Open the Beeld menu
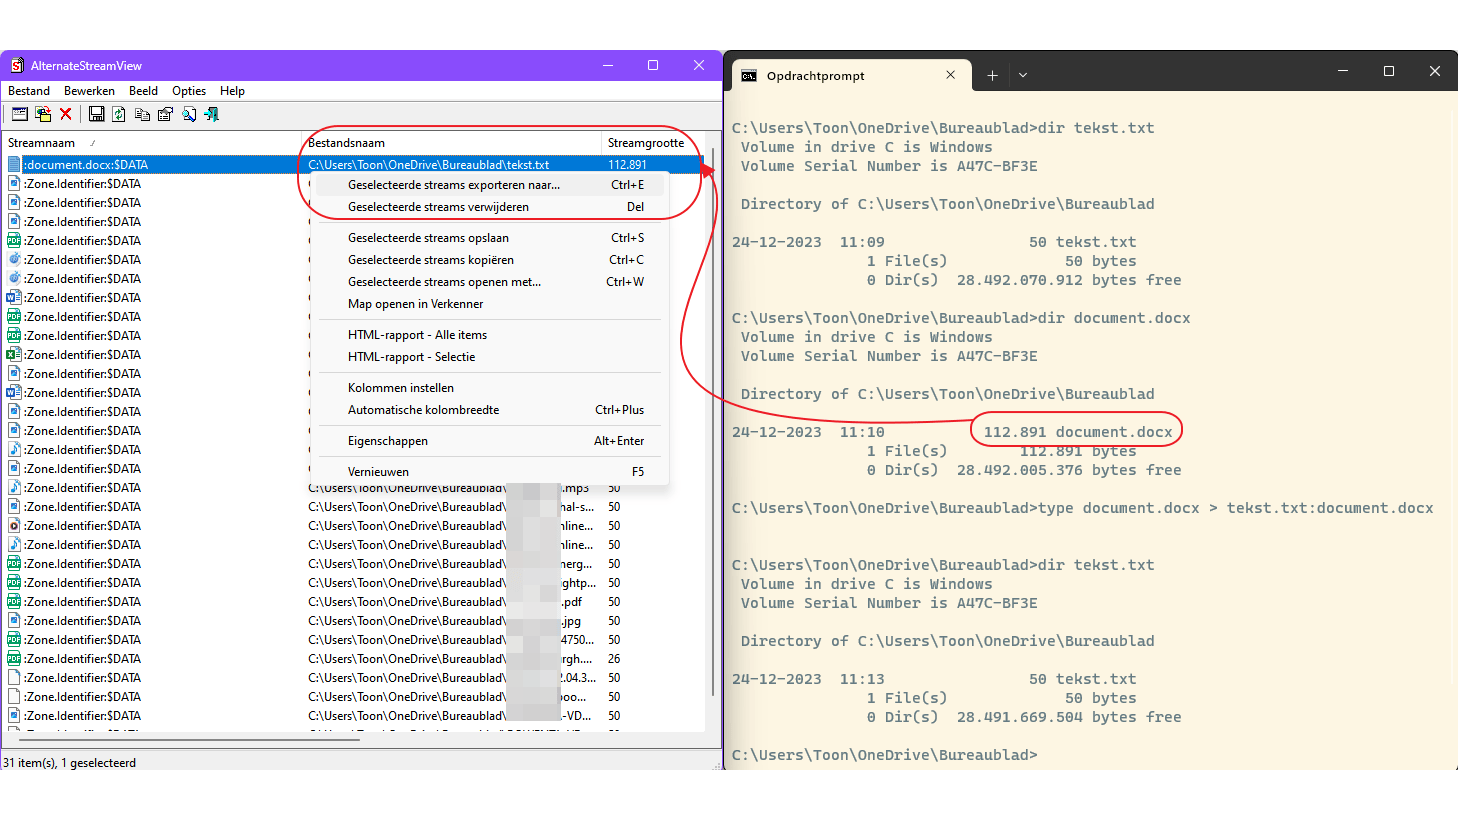 point(143,91)
